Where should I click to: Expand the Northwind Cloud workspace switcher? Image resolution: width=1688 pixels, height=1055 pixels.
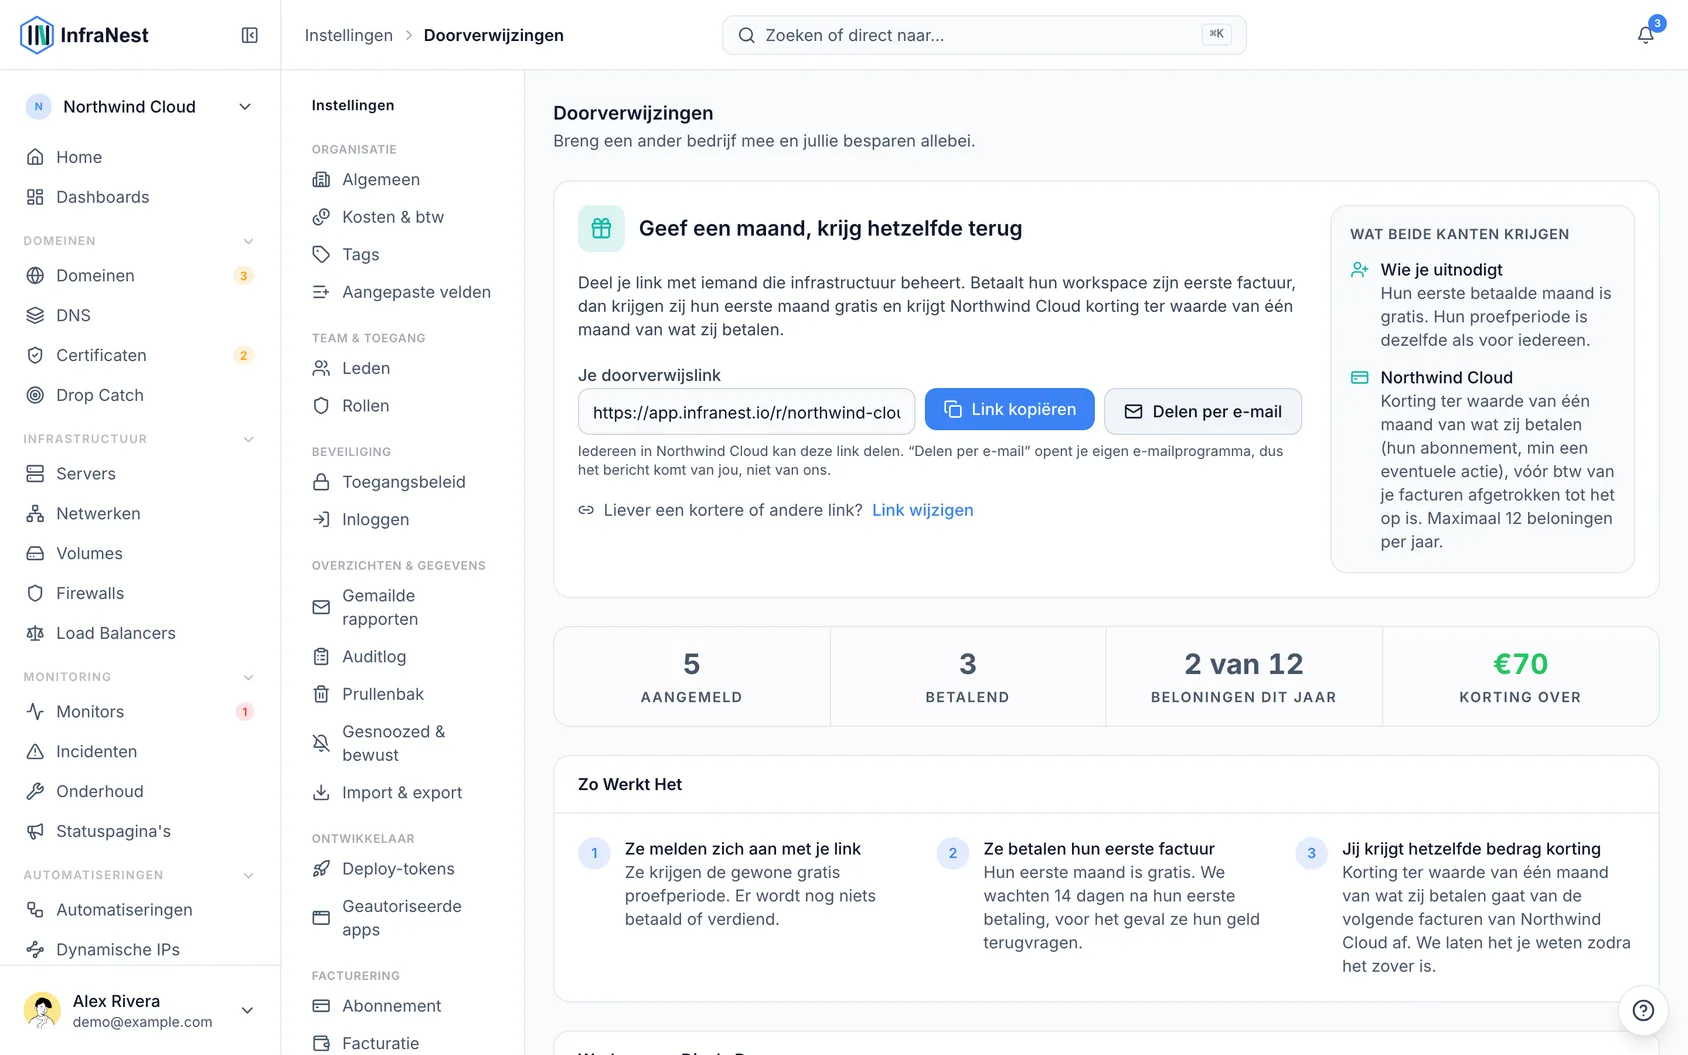click(x=140, y=107)
